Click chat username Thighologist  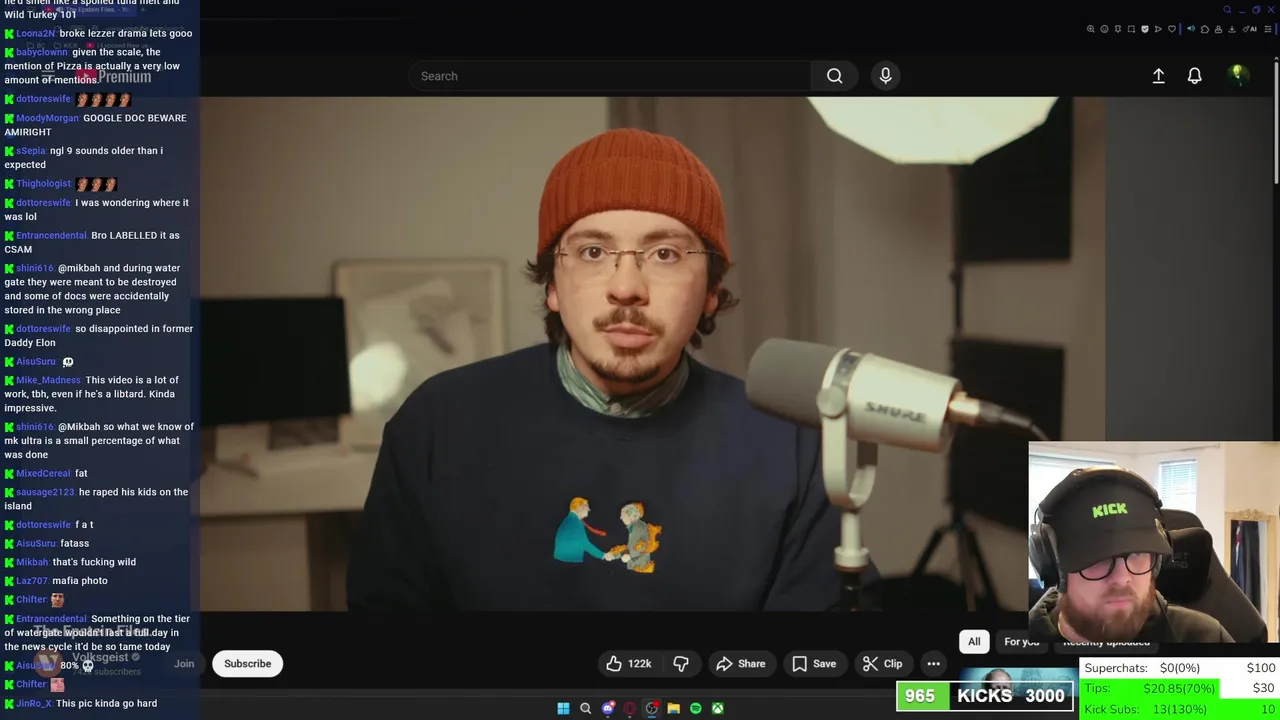point(43,184)
